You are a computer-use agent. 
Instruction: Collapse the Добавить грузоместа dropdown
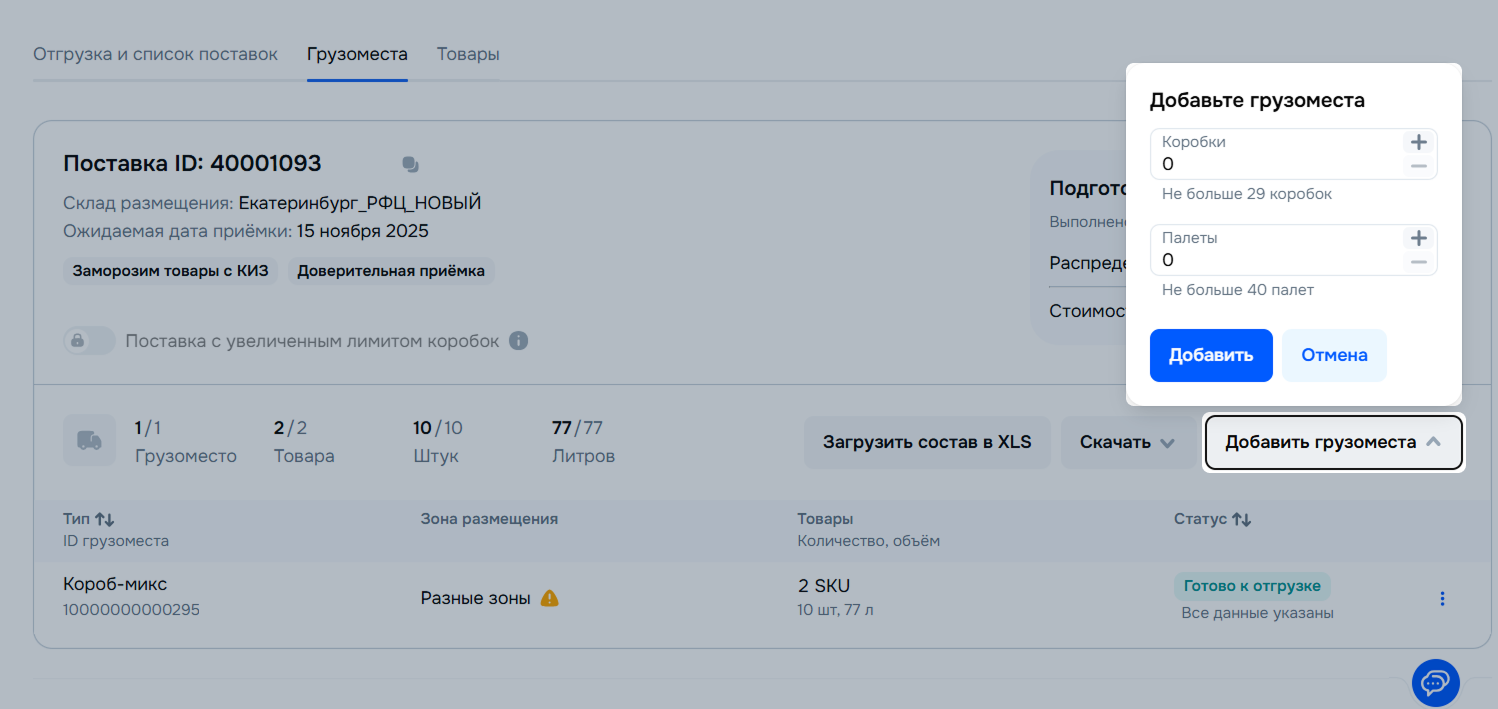click(x=1333, y=442)
